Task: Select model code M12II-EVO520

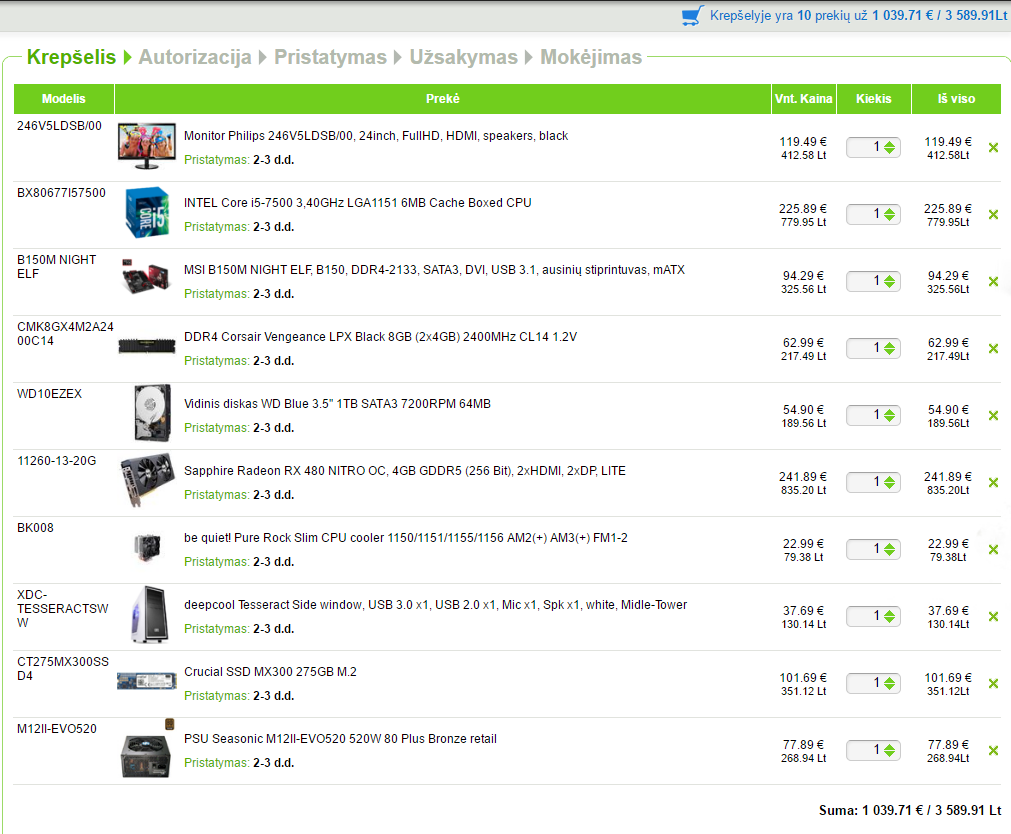Action: coord(57,729)
